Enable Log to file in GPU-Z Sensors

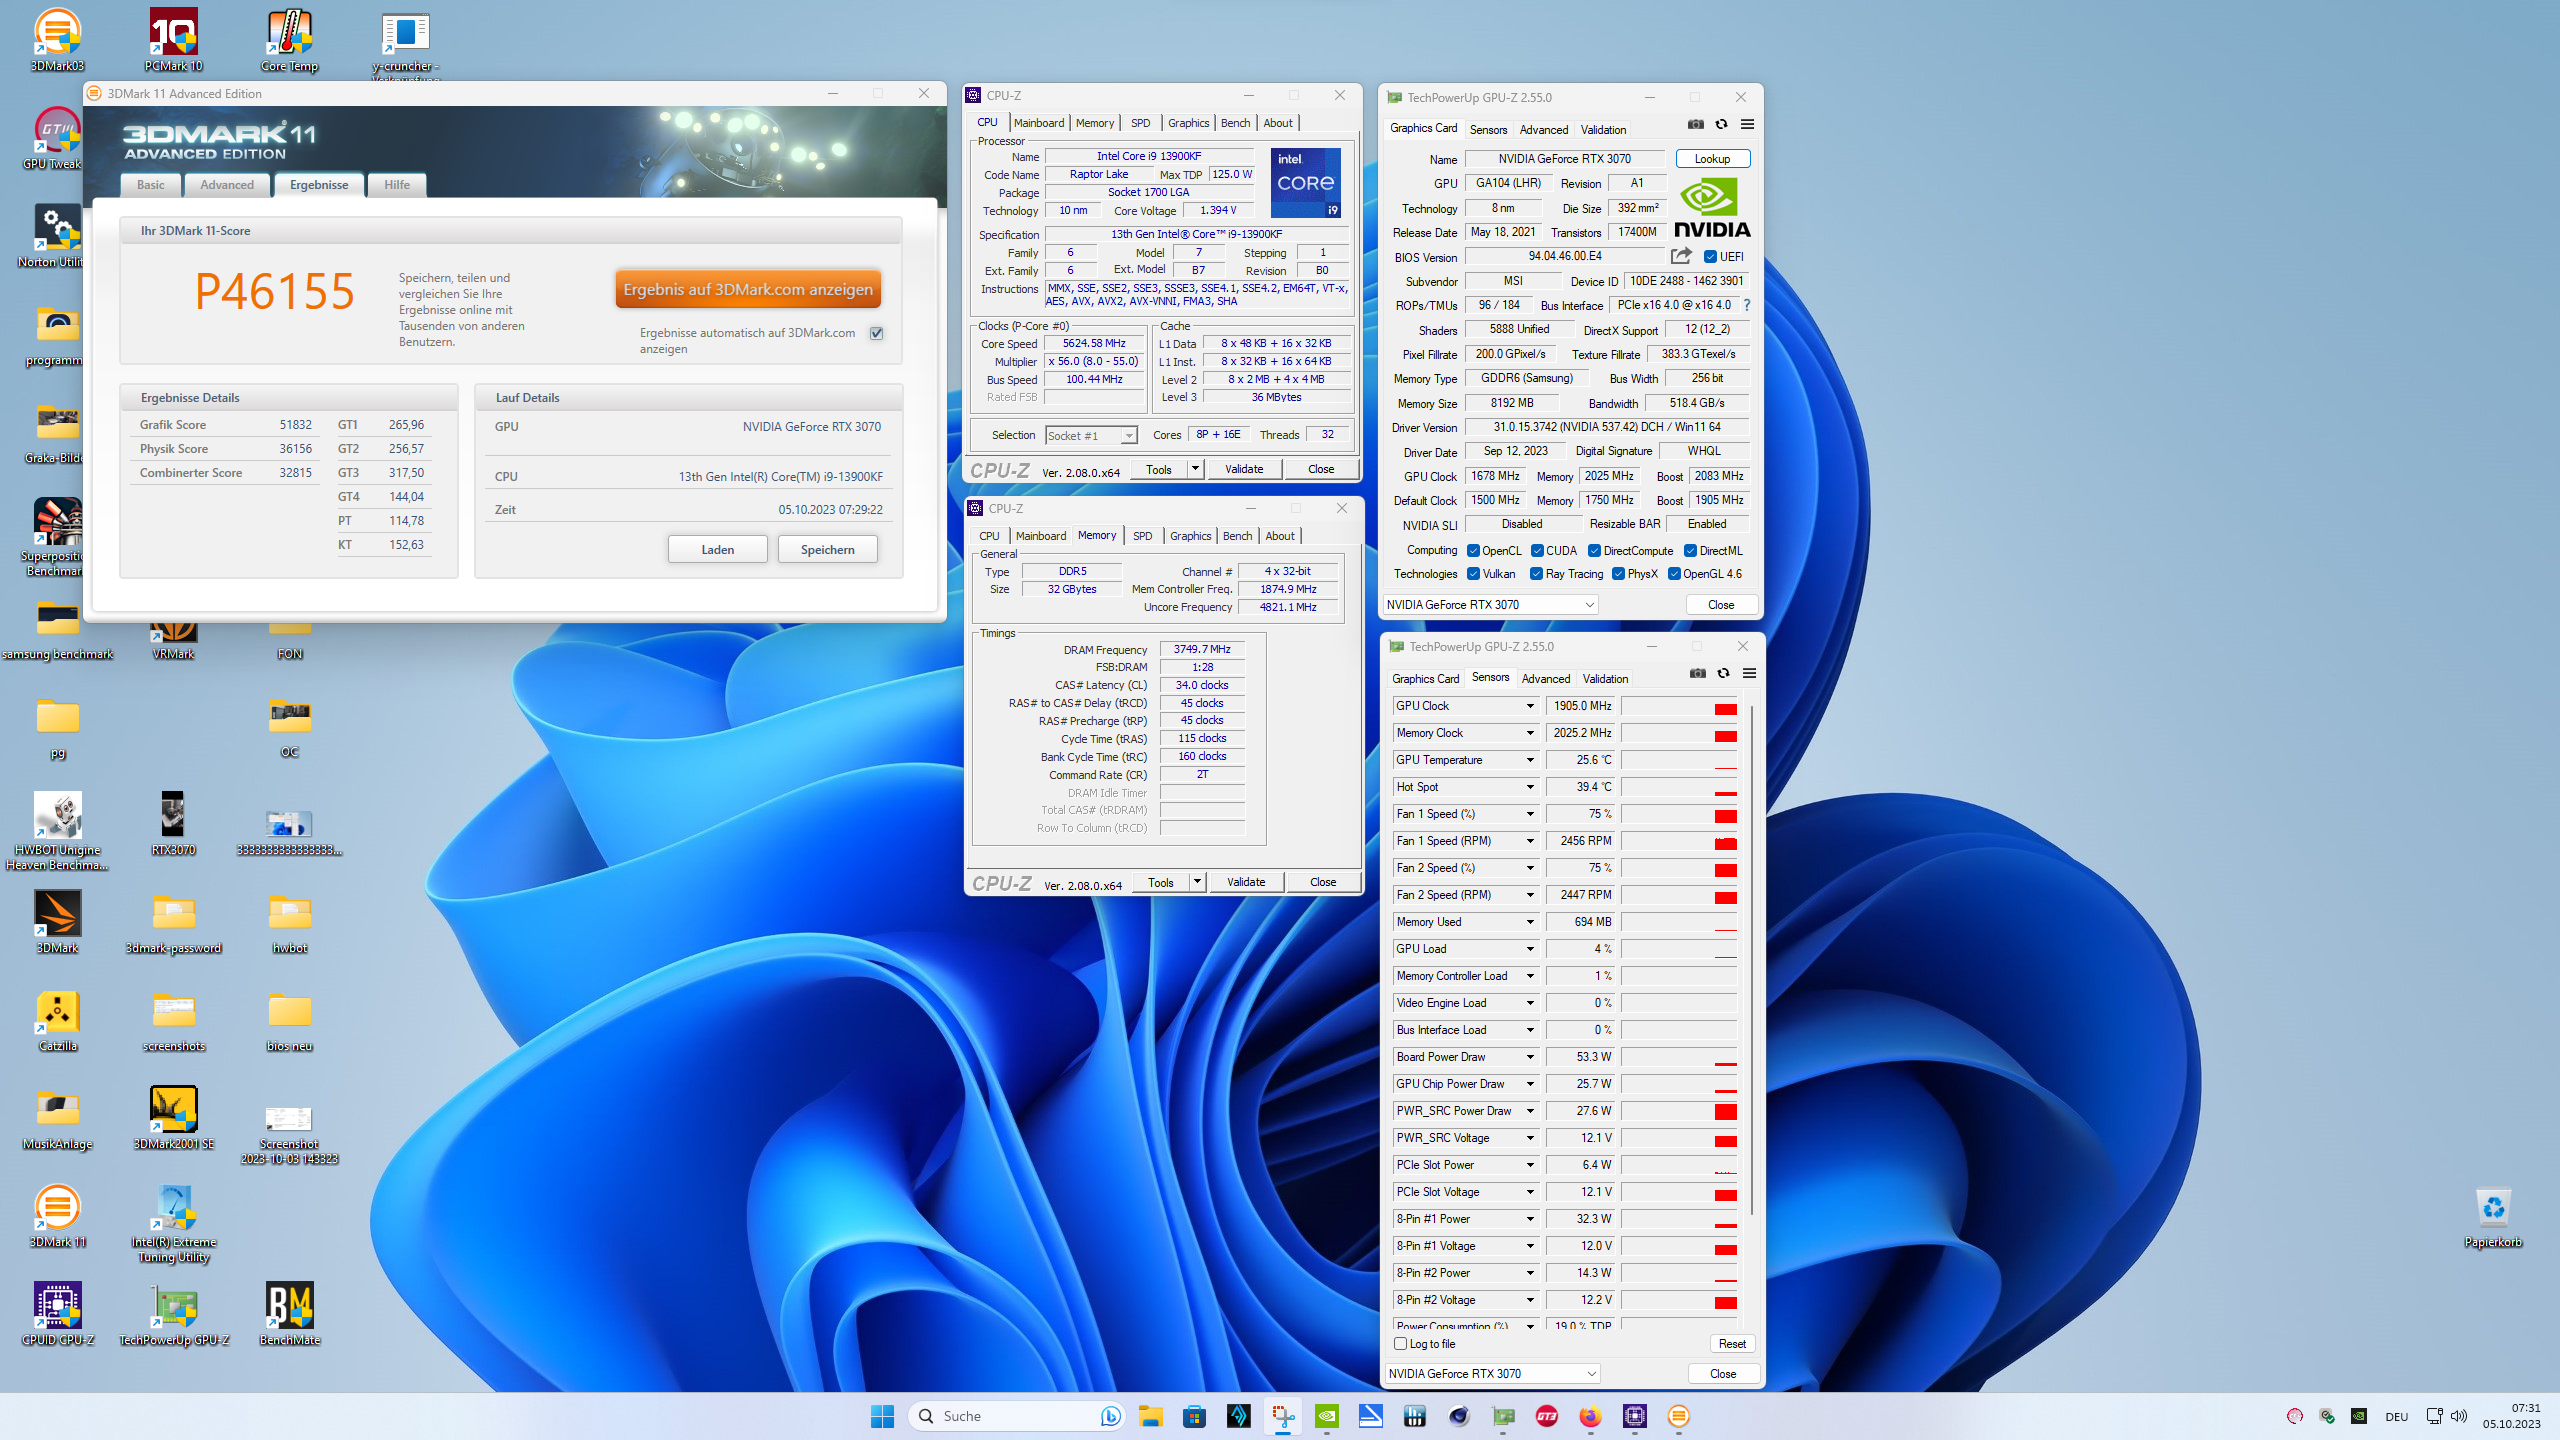tap(1401, 1344)
